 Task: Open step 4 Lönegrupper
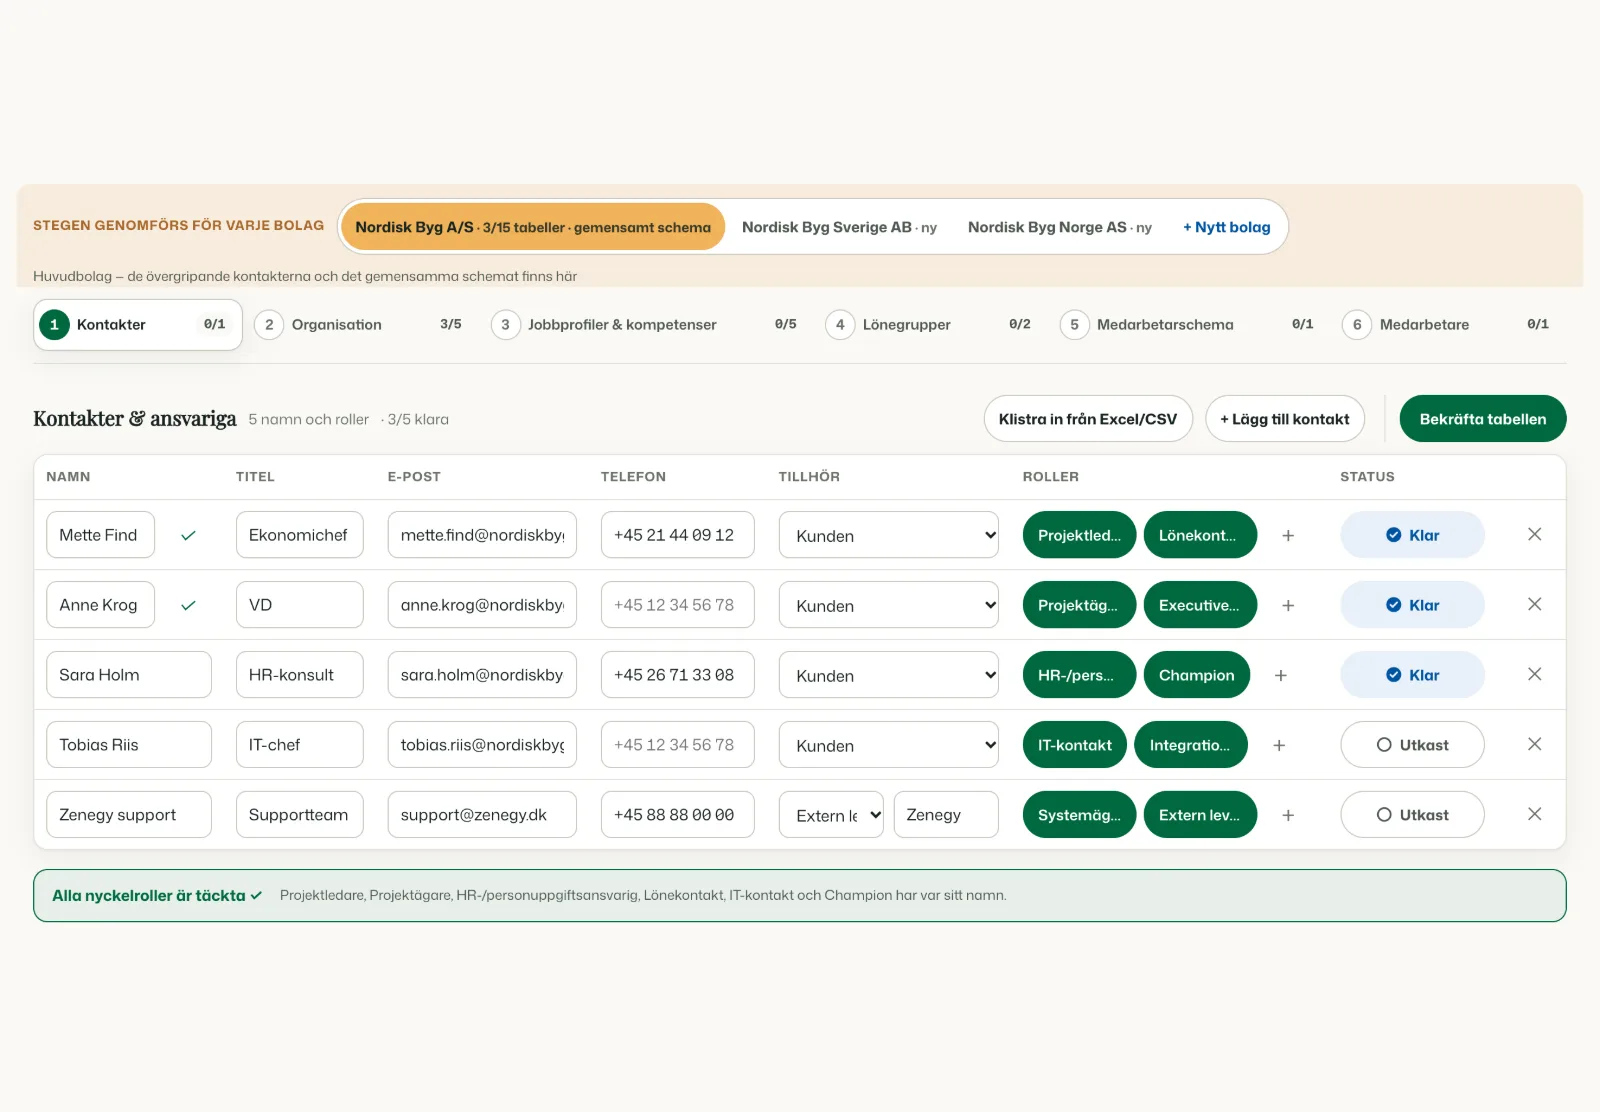[928, 325]
